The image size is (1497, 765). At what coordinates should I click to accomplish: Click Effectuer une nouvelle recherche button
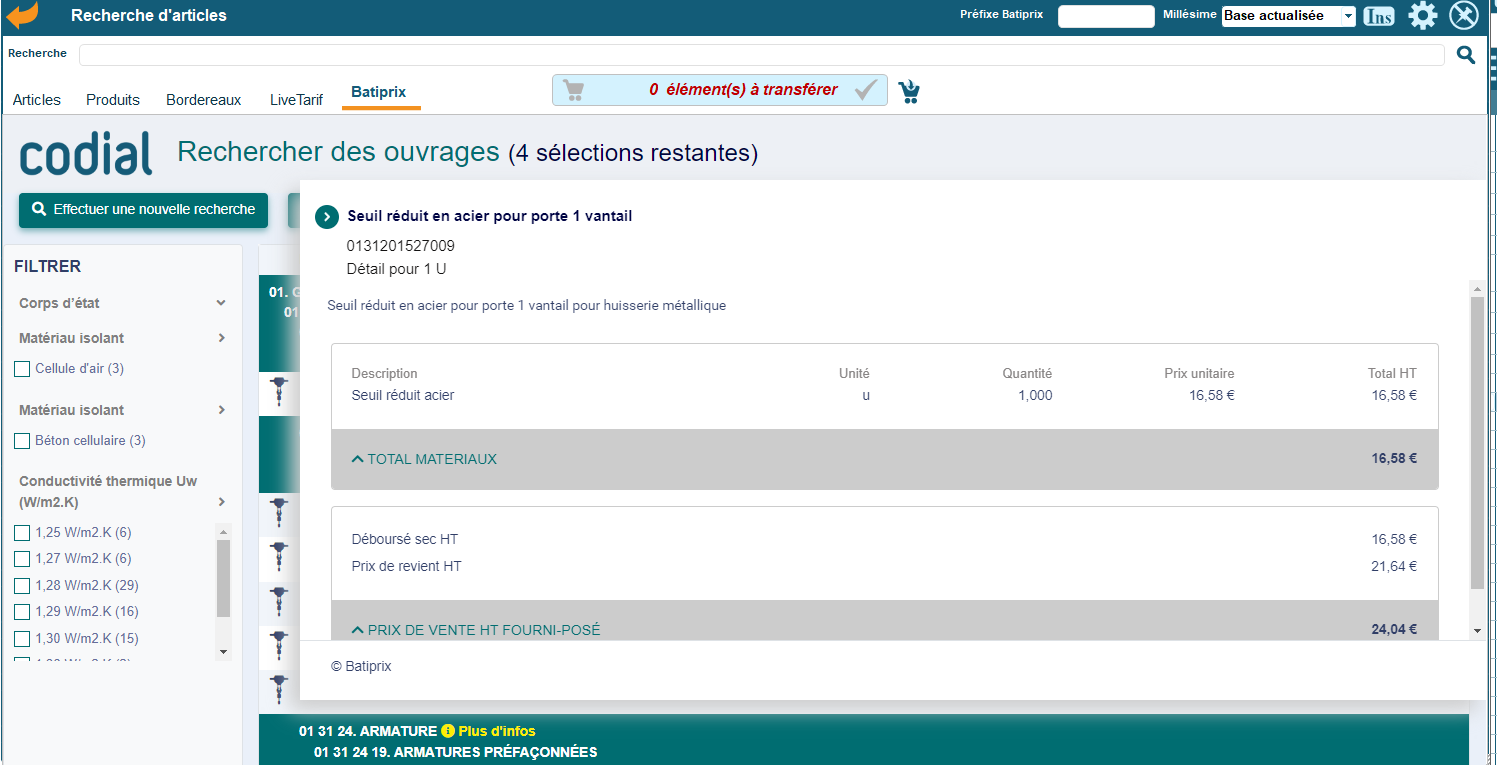click(x=143, y=210)
